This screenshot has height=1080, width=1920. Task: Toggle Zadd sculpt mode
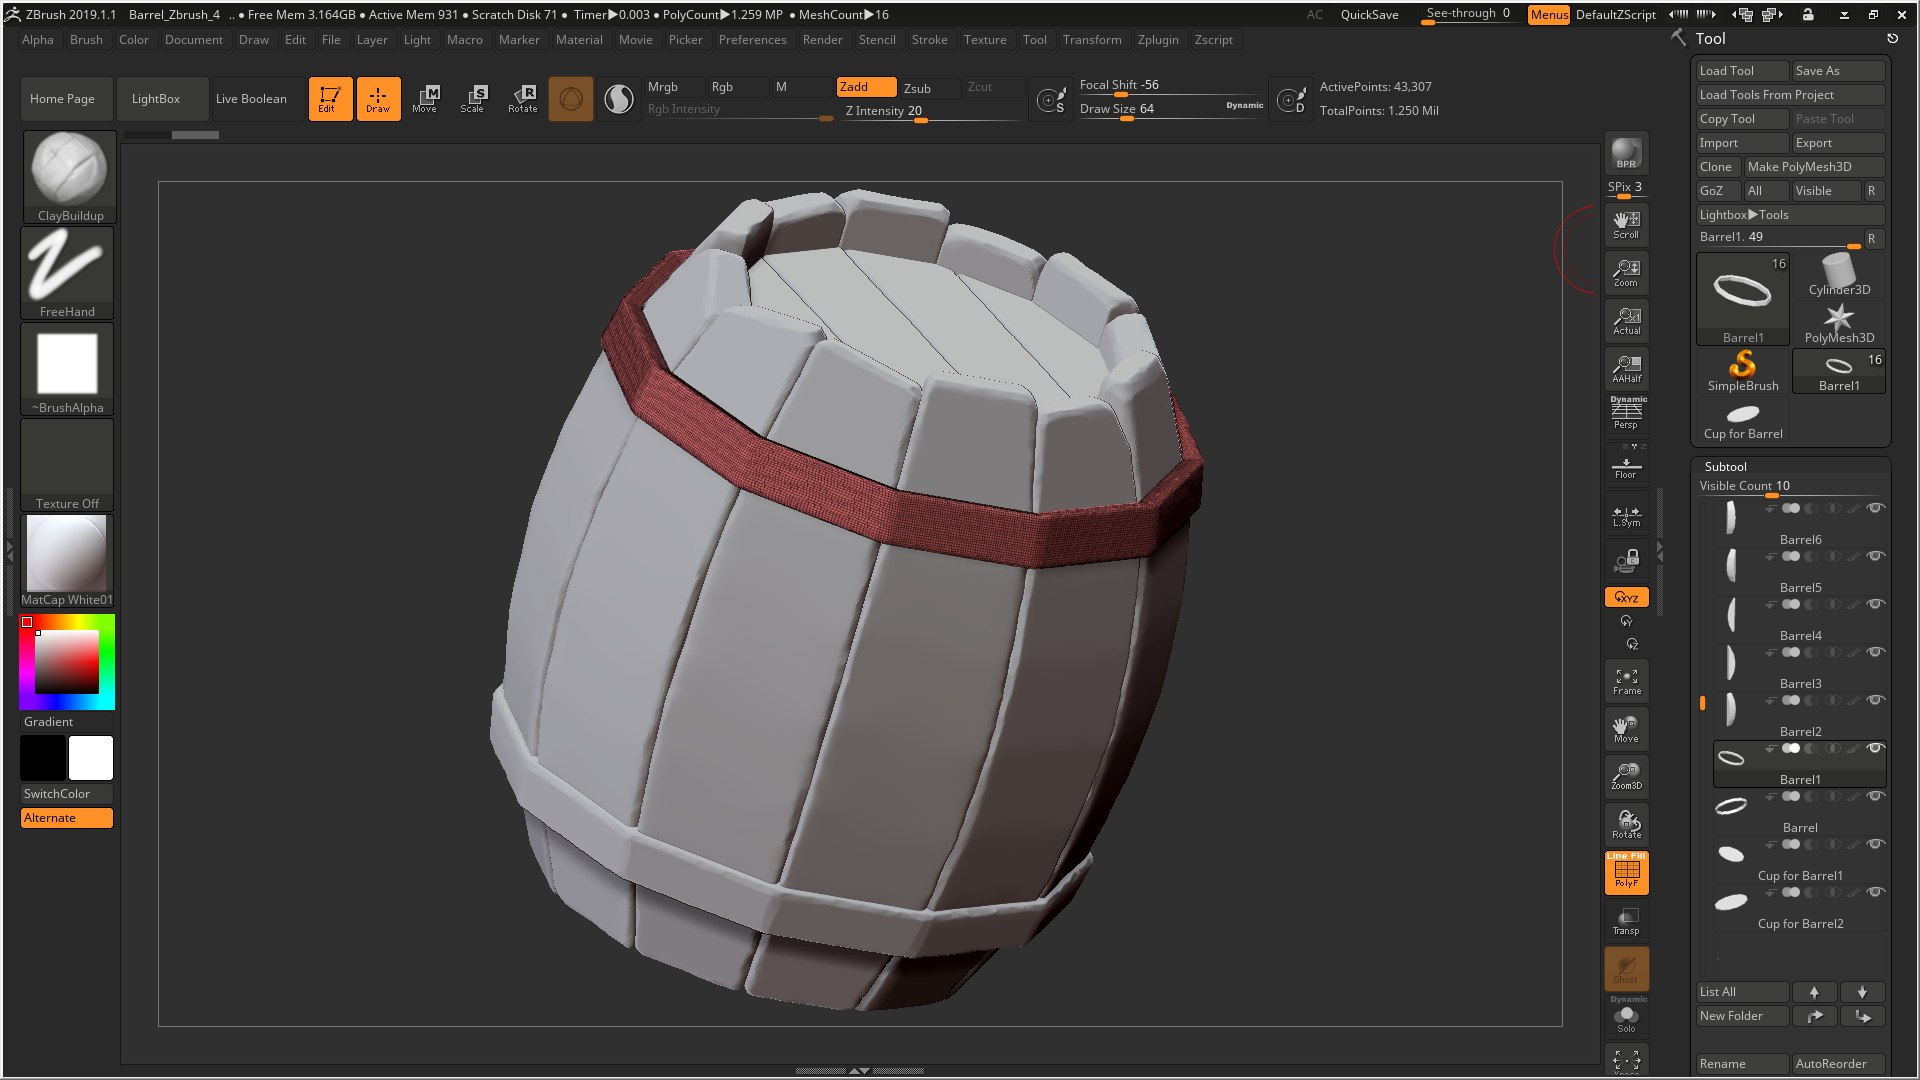[x=866, y=87]
